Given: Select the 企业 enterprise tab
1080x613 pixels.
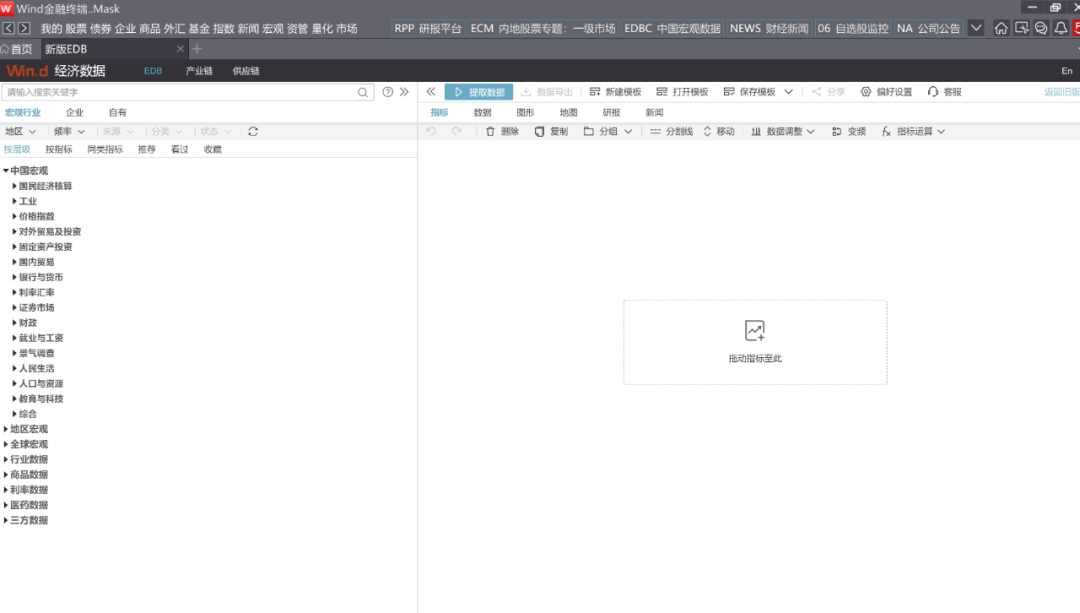Looking at the screenshot, I should coord(74,112).
